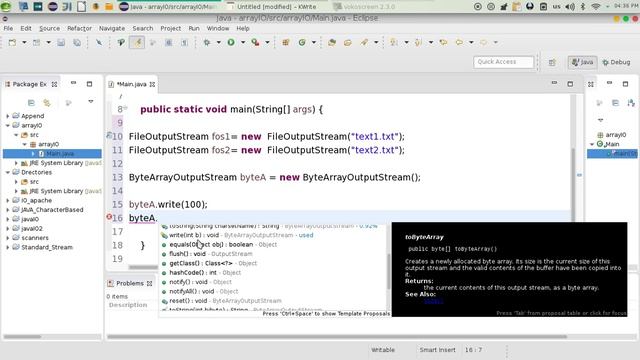Toggle Link with Editor in Package Explorer
This screenshot has width=640, height=360.
tap(47, 103)
